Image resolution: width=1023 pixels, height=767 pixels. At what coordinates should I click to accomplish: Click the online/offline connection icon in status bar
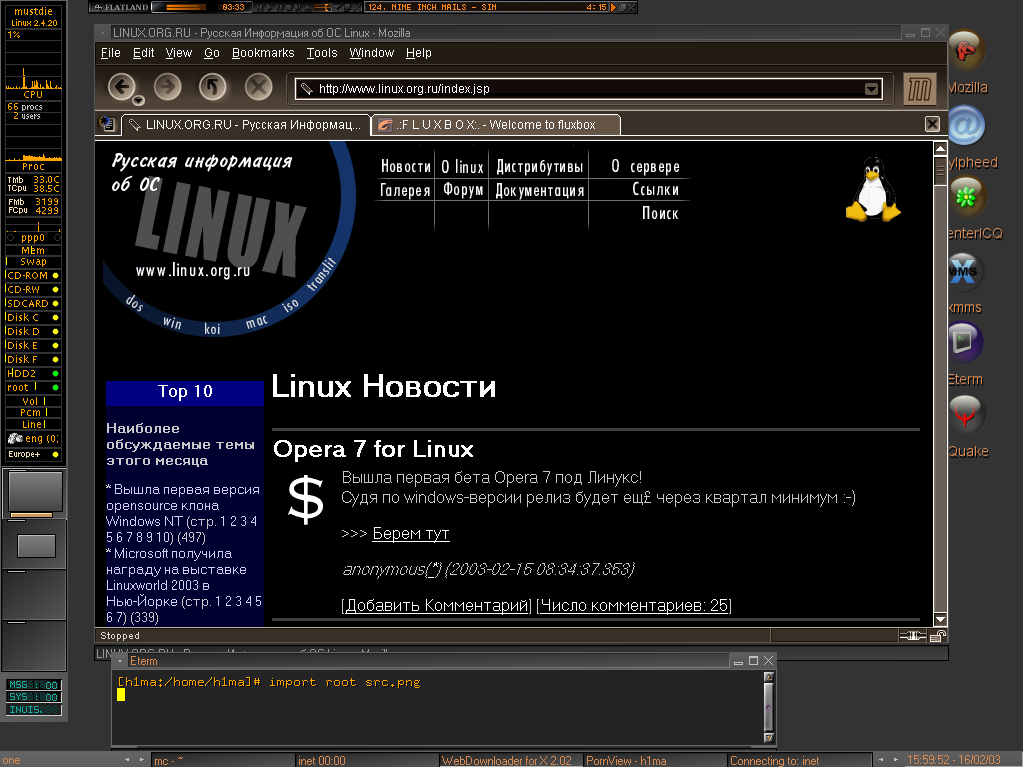[x=912, y=636]
